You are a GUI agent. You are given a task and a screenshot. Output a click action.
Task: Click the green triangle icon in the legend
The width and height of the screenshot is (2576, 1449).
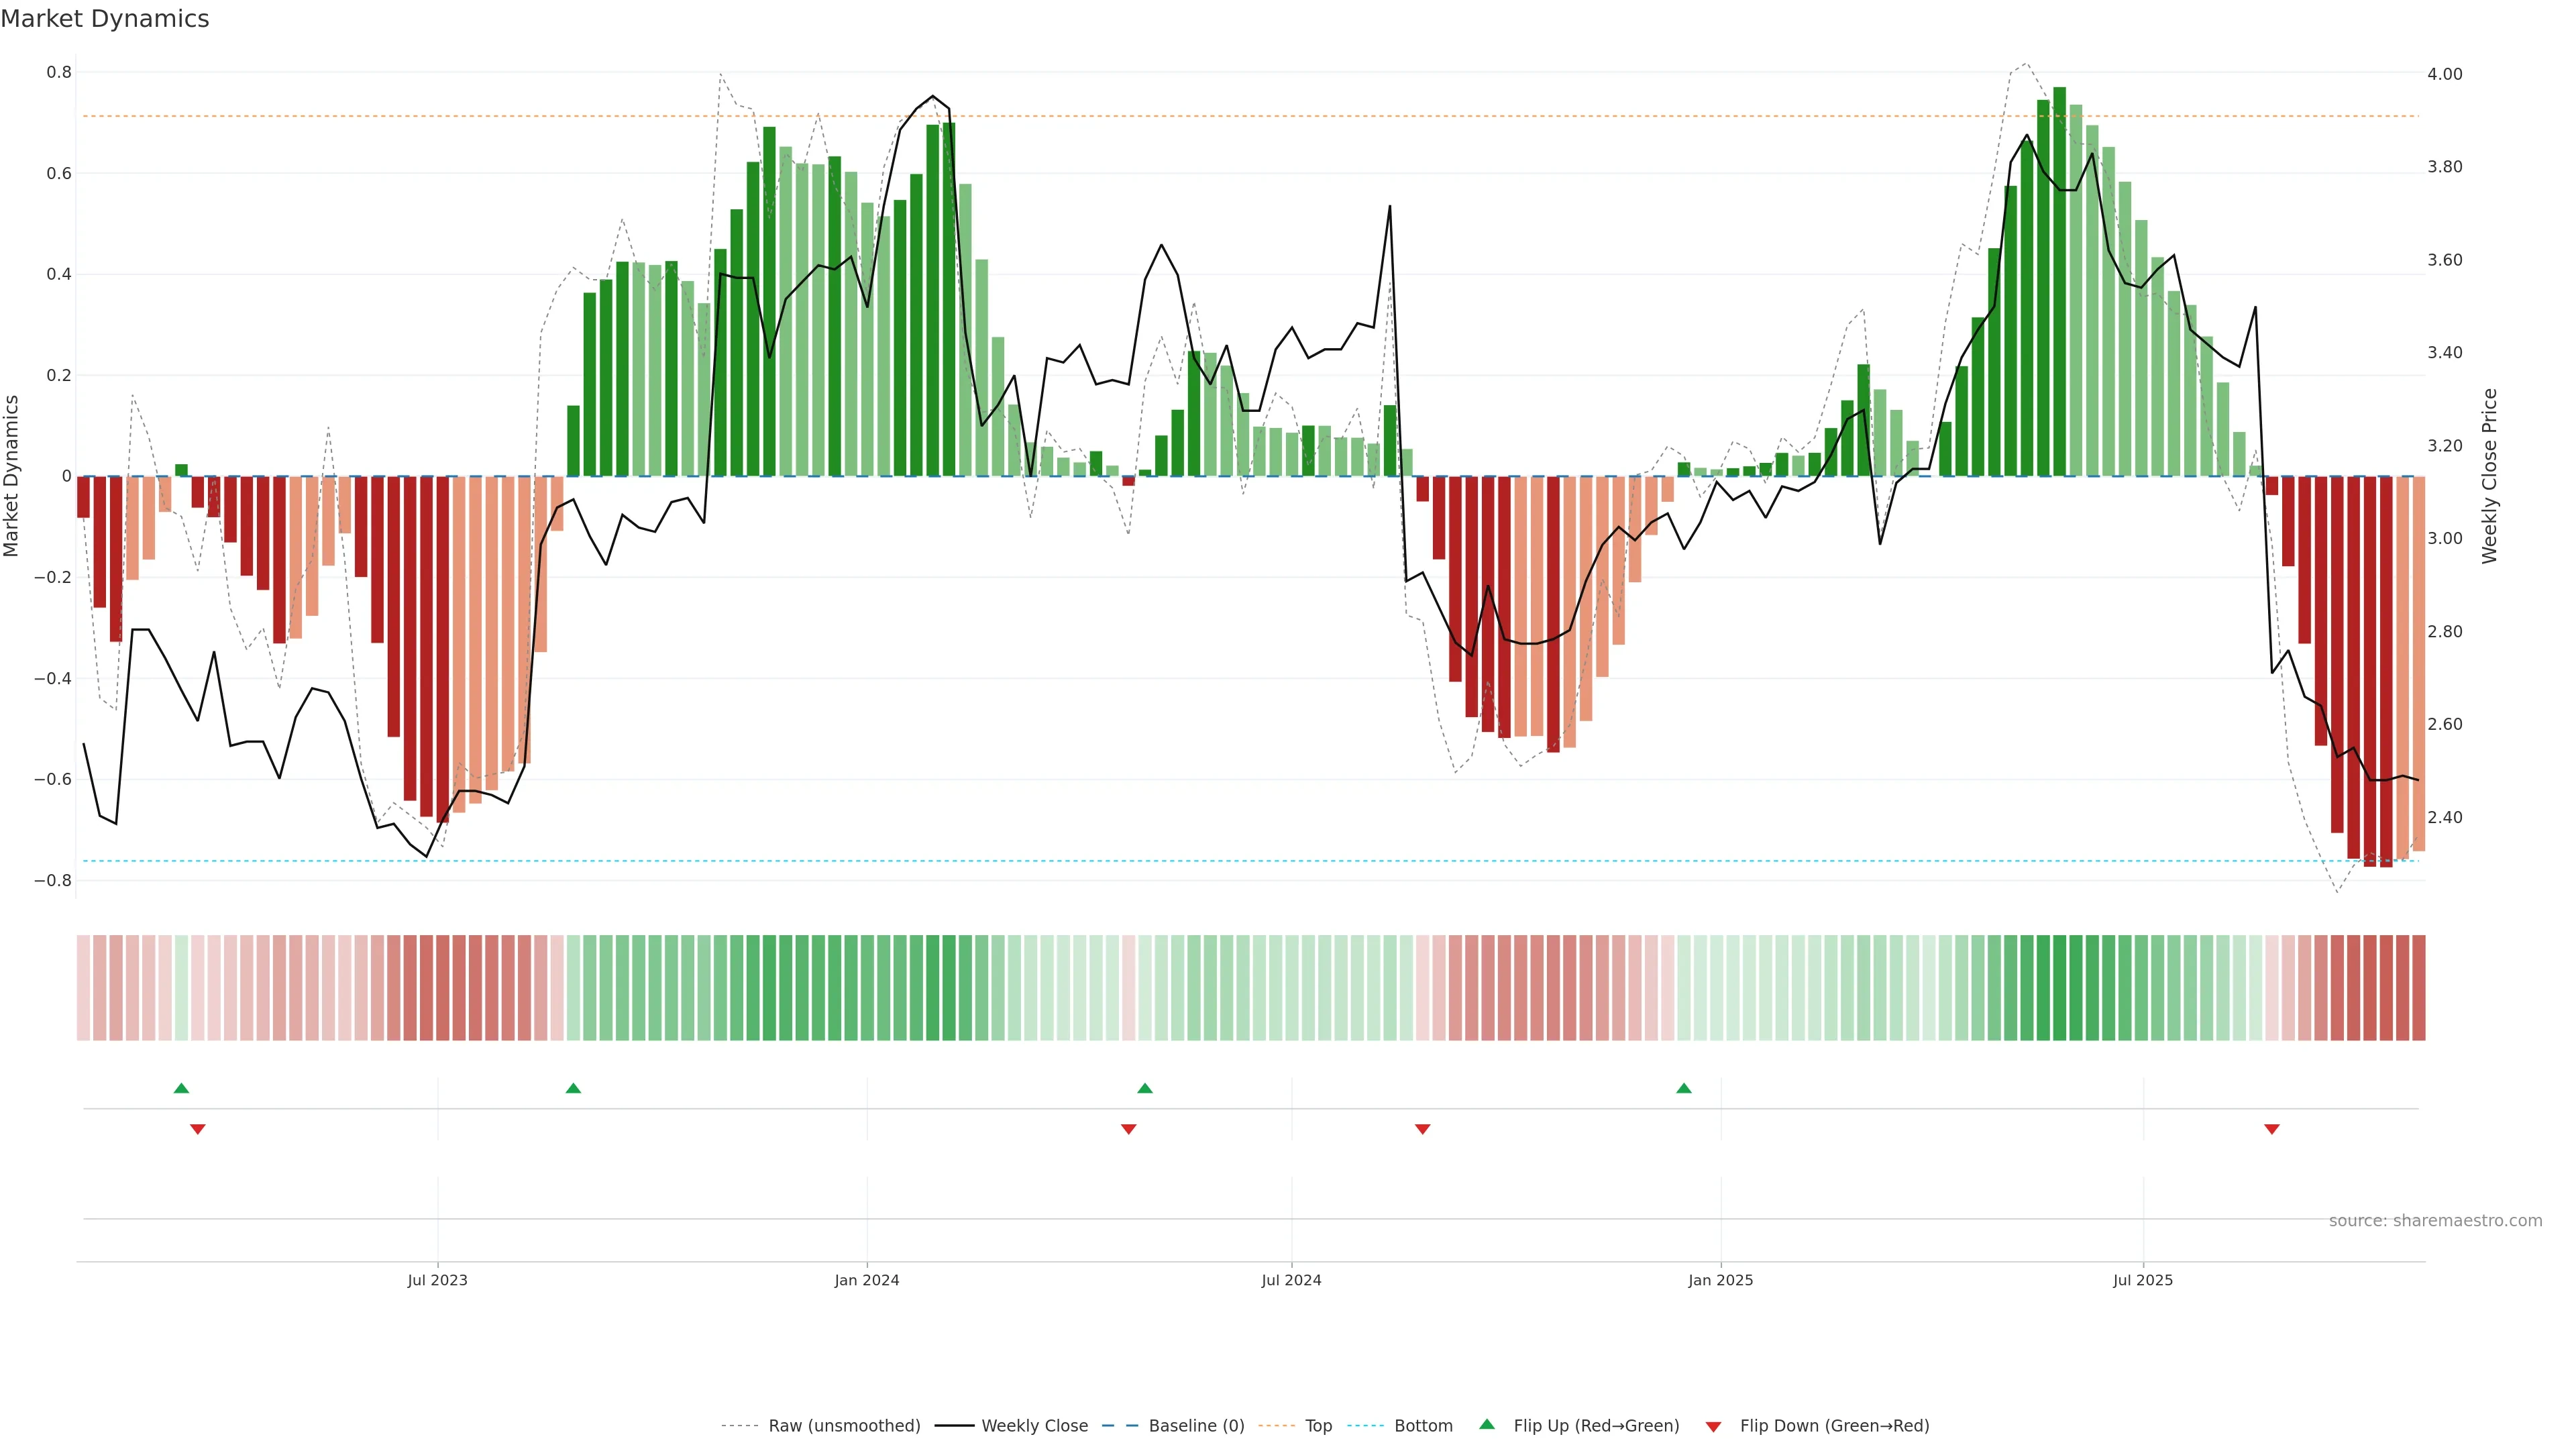1487,1424
